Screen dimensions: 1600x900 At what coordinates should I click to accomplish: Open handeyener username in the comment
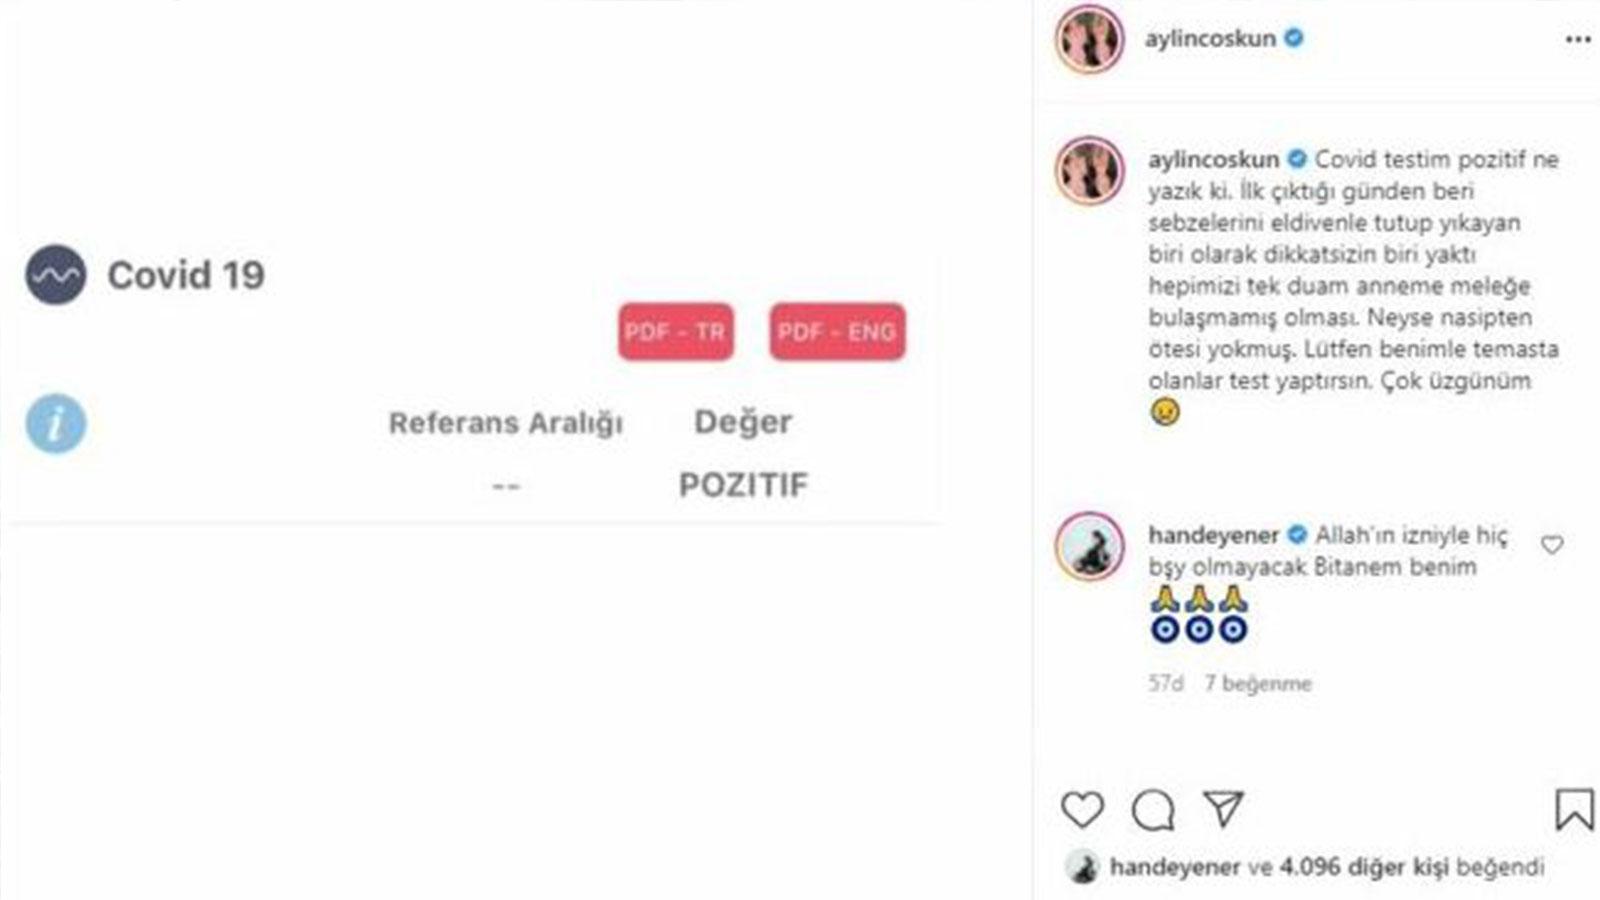pos(1214,535)
